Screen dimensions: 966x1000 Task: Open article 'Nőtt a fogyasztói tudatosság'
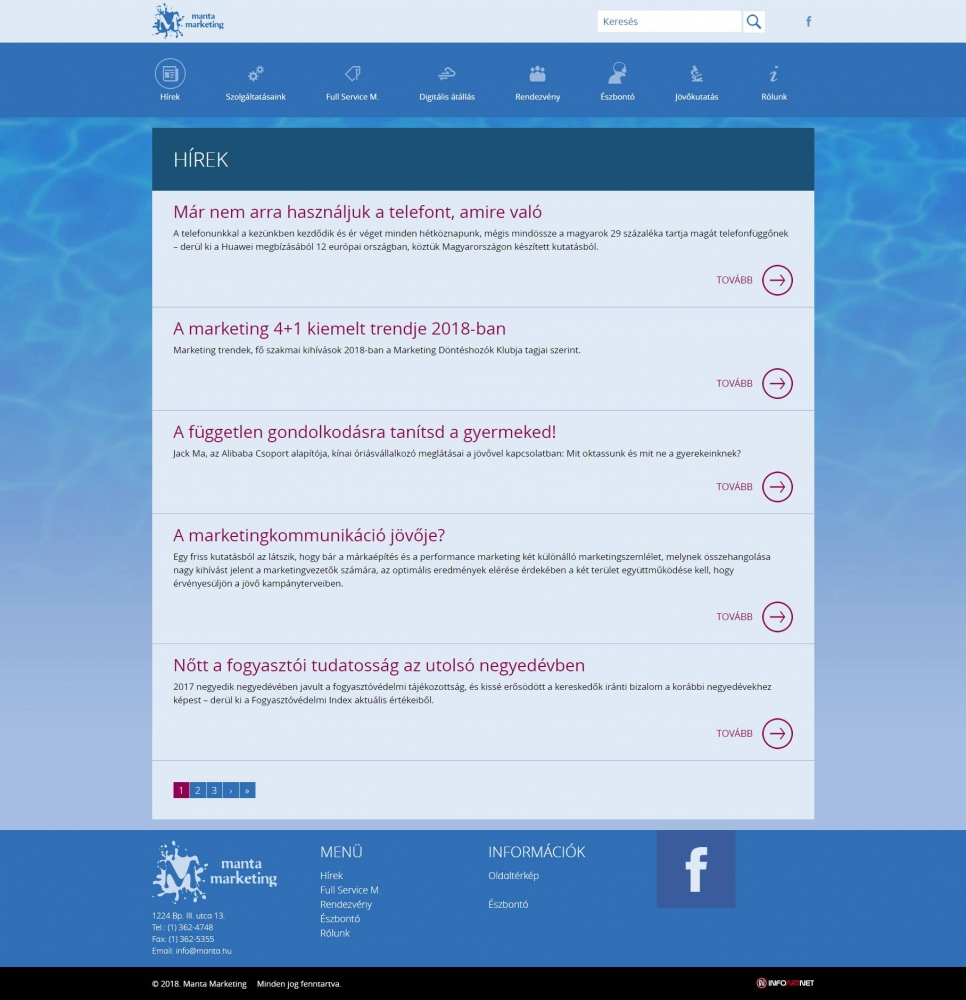(x=379, y=665)
